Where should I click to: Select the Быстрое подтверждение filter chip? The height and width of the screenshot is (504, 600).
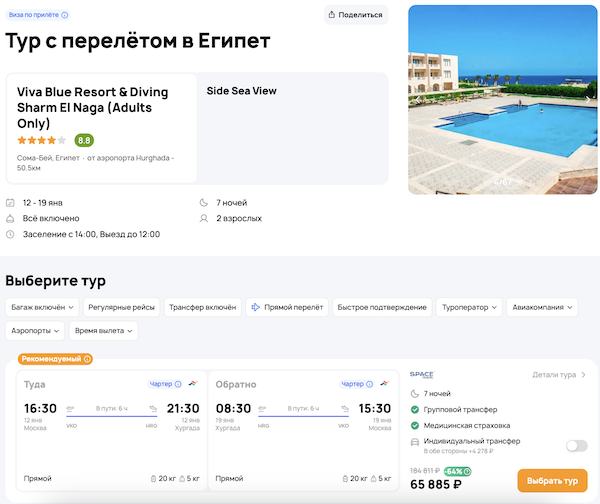(379, 308)
